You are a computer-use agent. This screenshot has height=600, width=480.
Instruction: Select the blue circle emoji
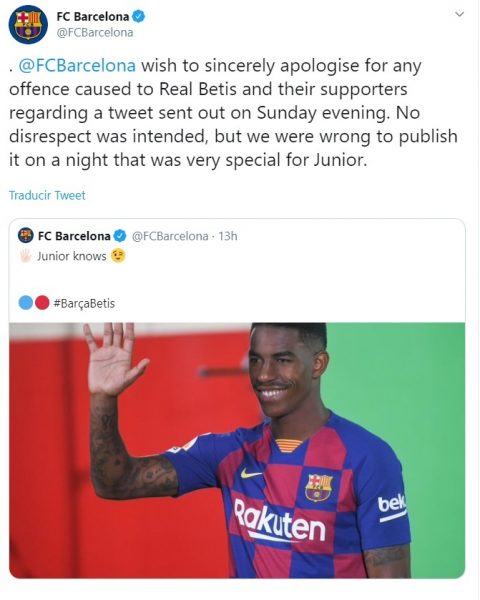pyautogui.click(x=26, y=303)
